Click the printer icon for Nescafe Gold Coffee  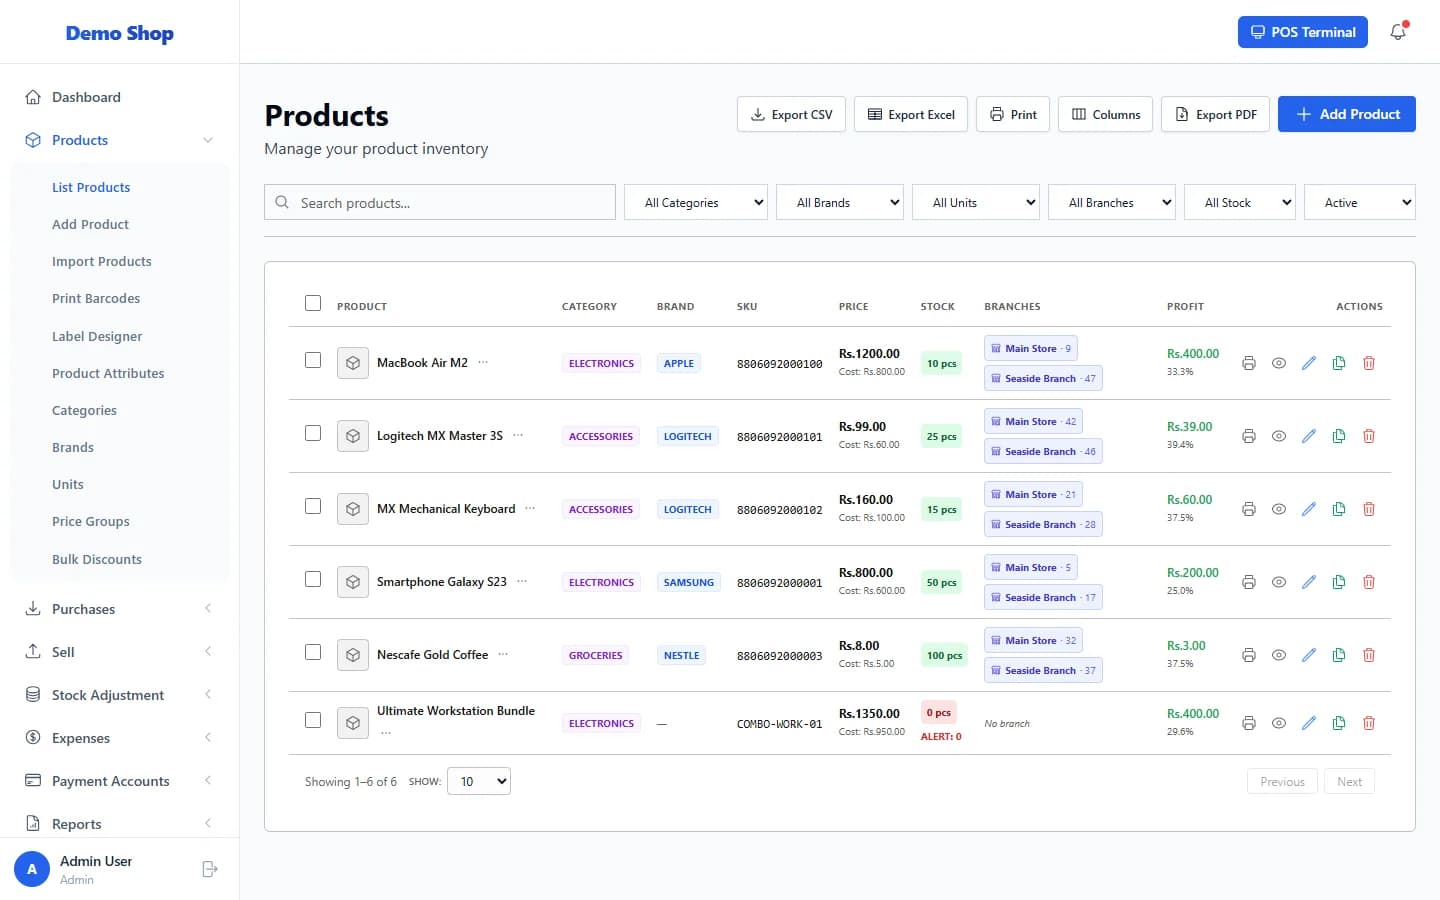pos(1249,655)
